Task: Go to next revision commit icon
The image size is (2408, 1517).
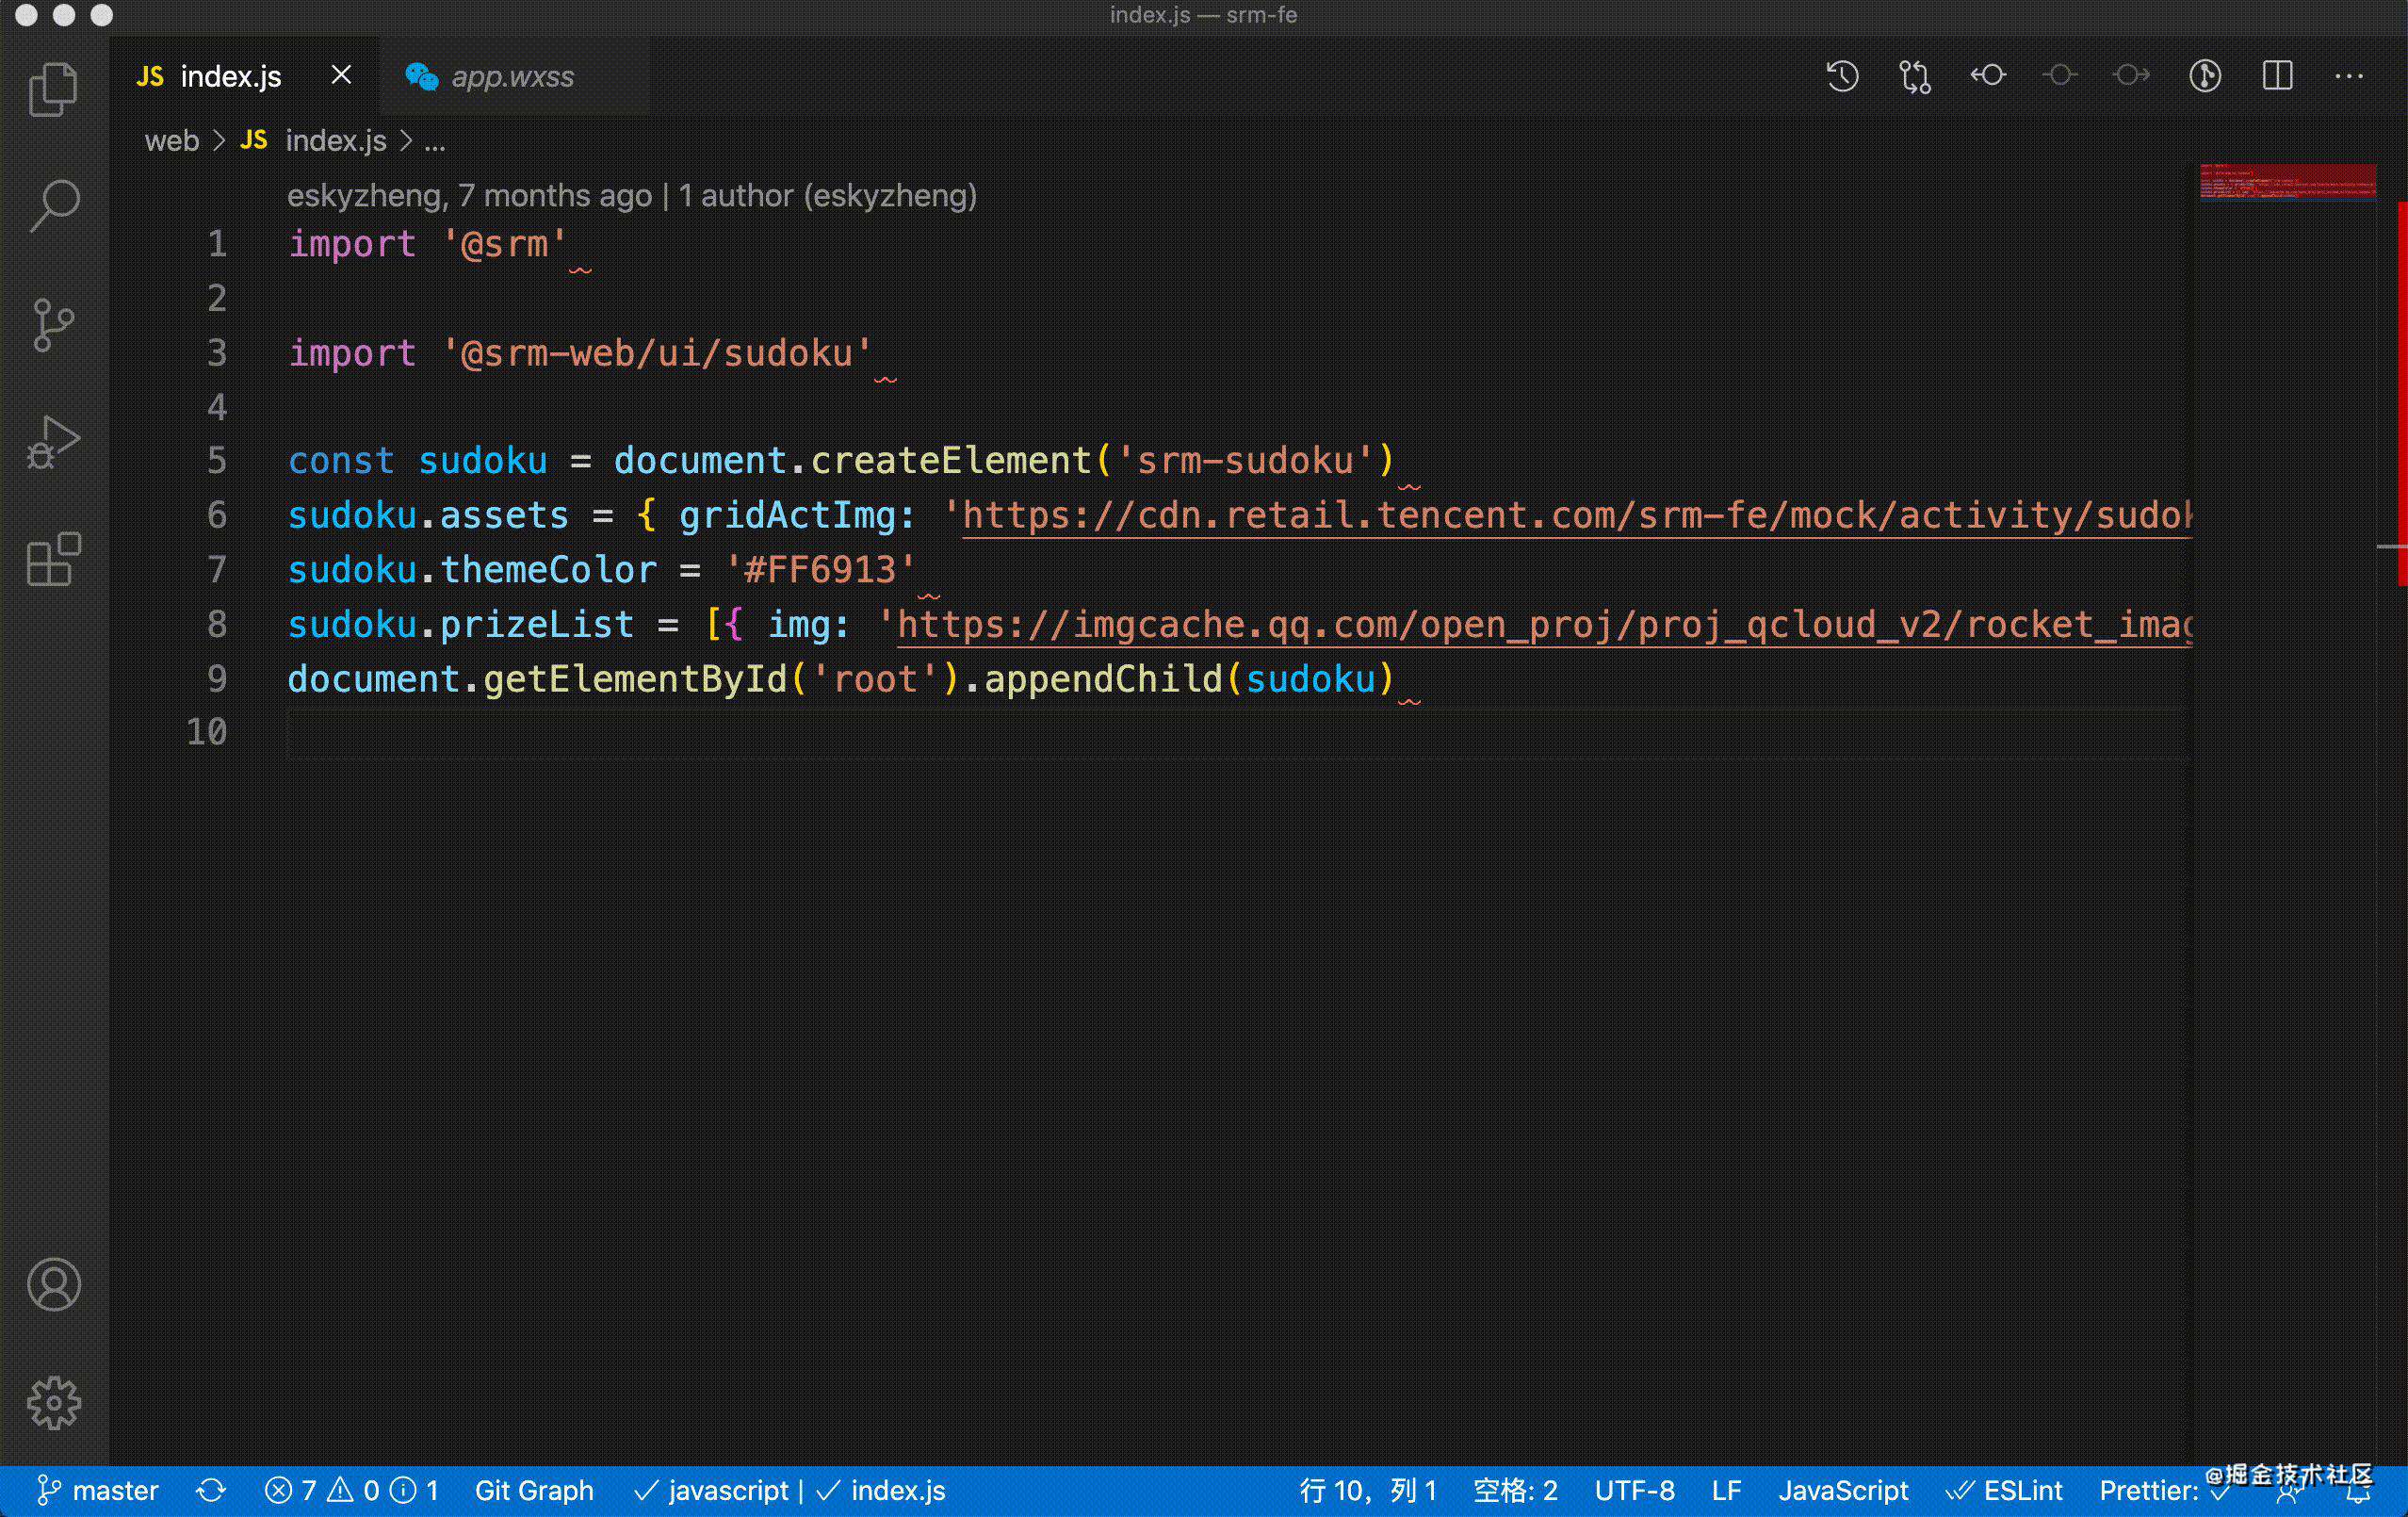Action: click(2132, 75)
